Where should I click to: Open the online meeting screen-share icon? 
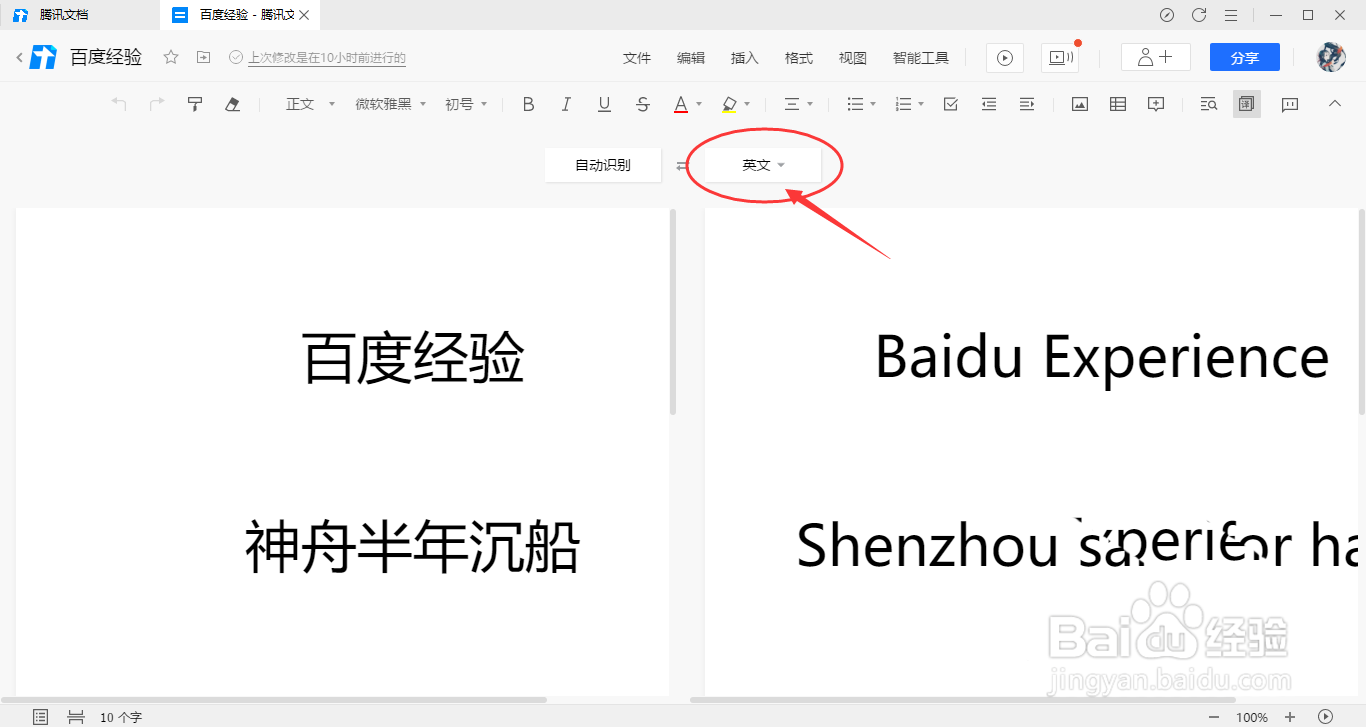point(1059,58)
